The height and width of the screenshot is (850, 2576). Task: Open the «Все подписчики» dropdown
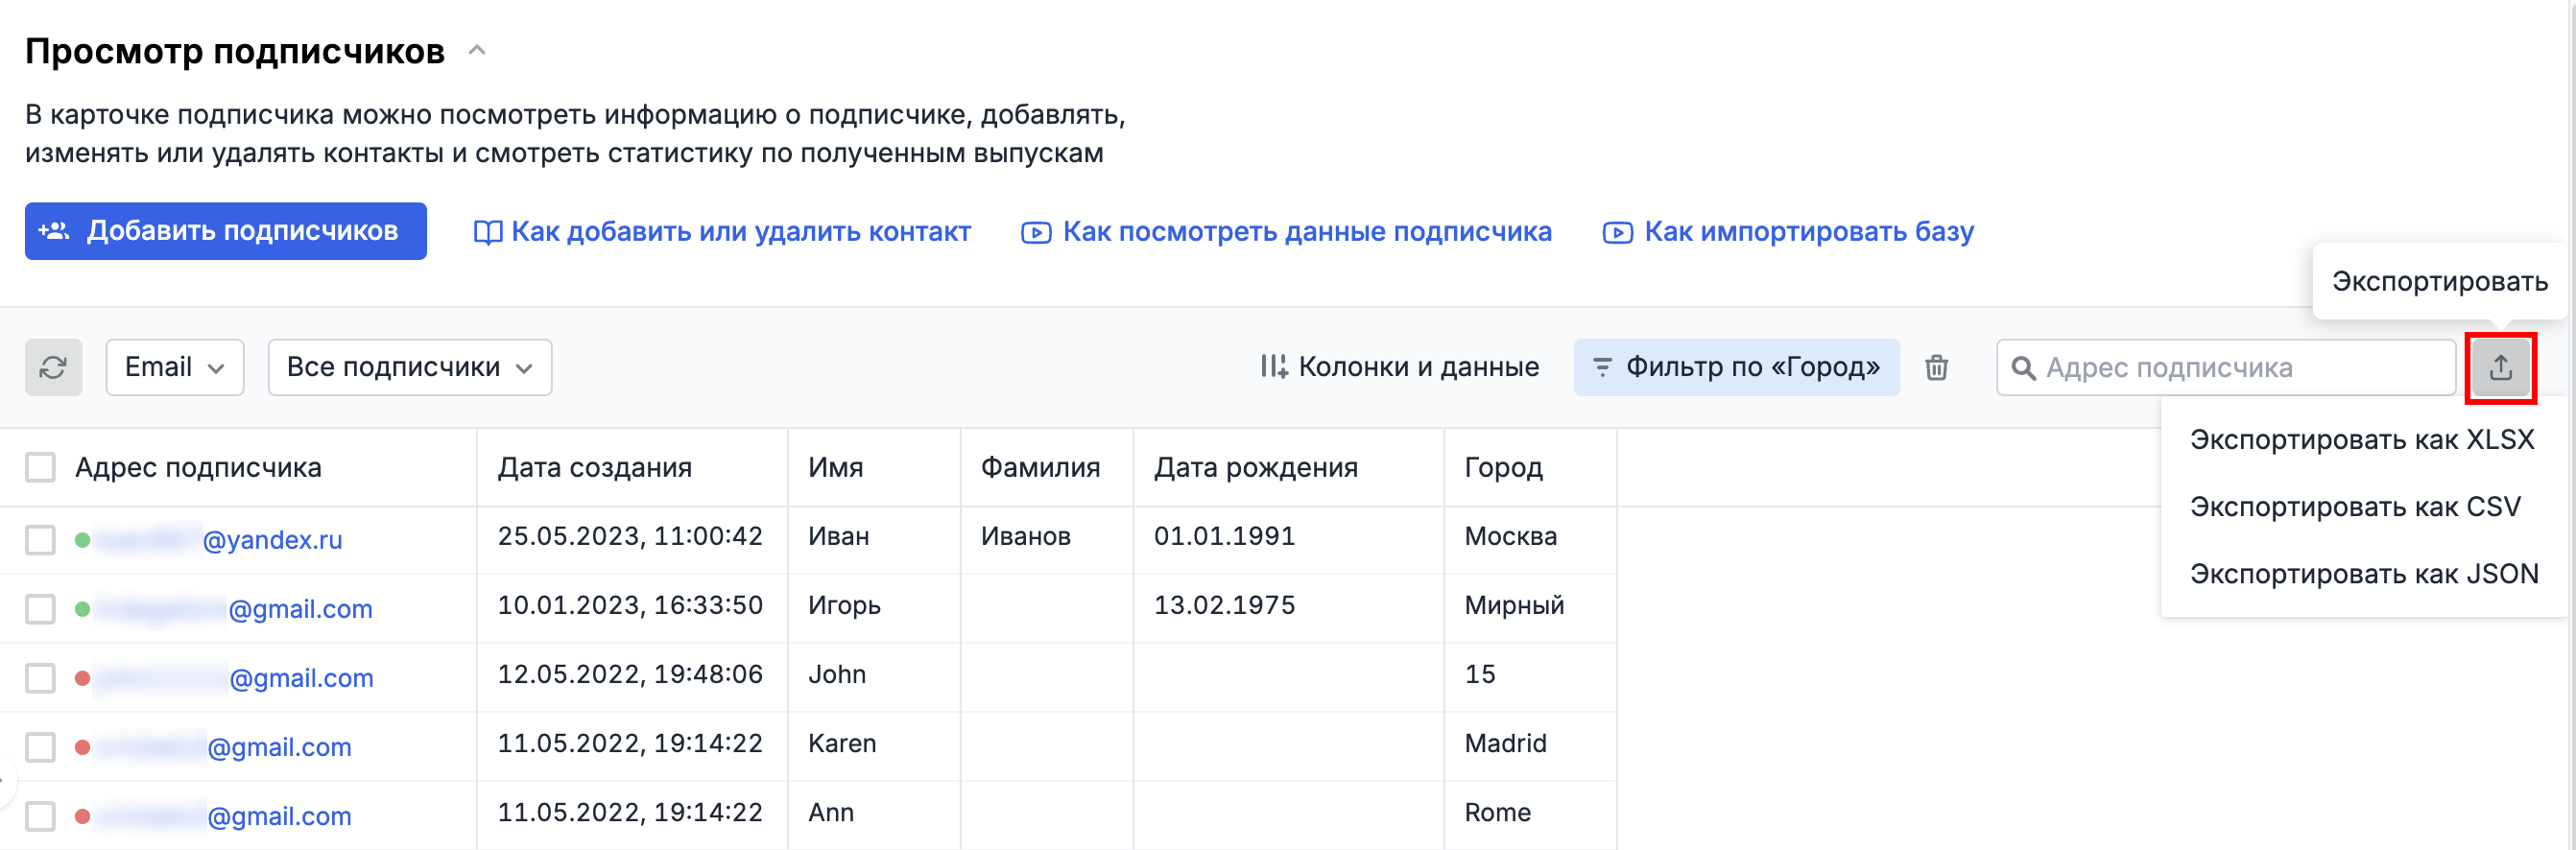(409, 368)
